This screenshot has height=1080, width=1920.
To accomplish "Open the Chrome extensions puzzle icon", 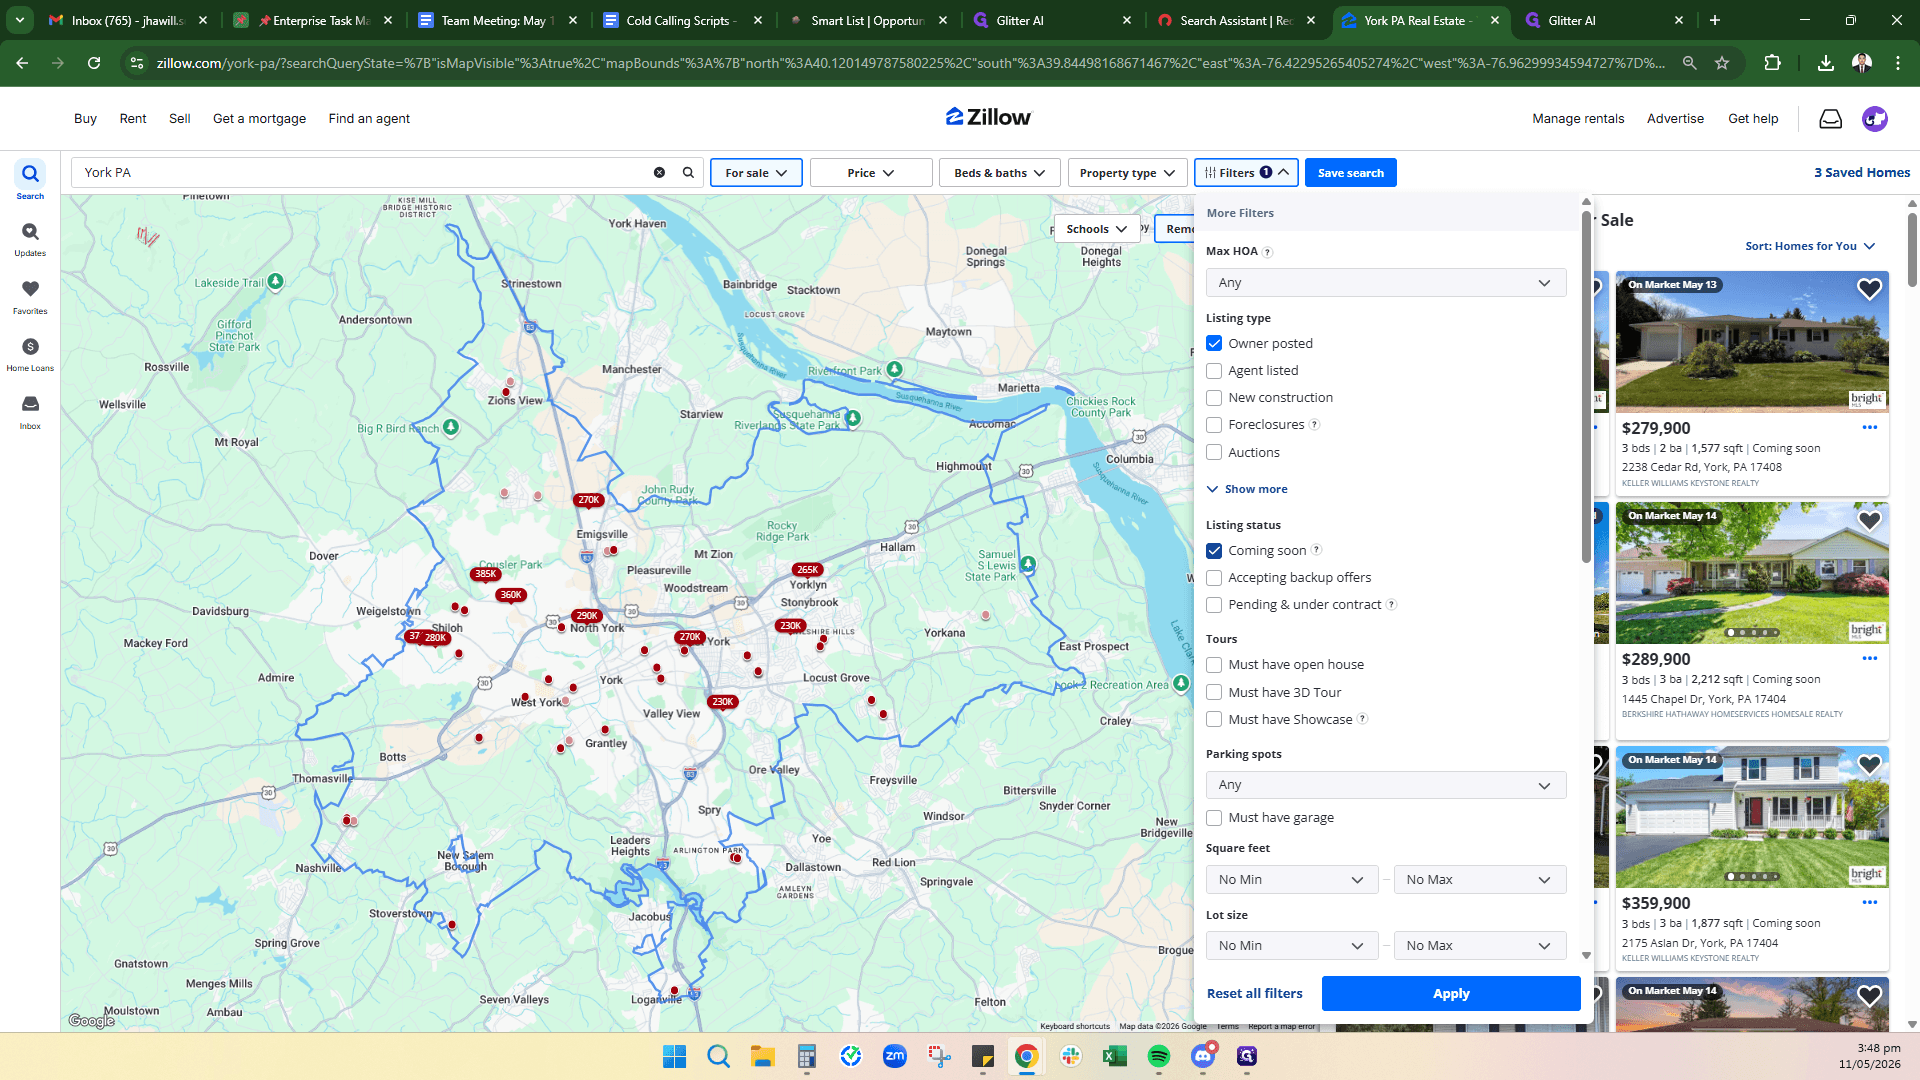I will (1772, 63).
